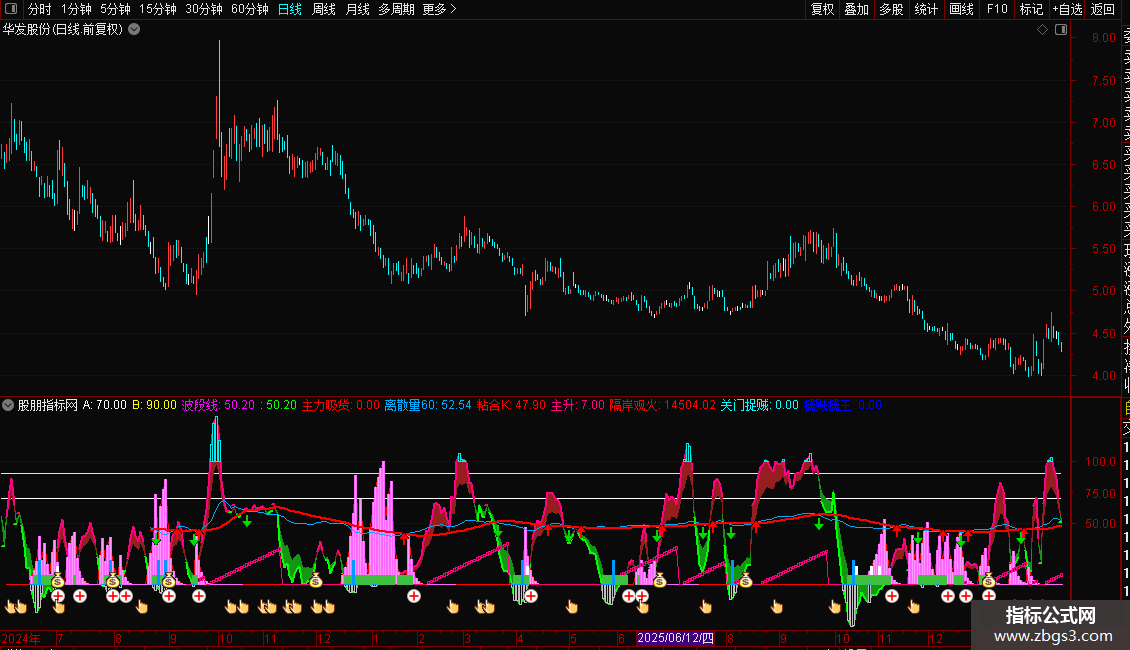Viewport: 1130px width, 650px height.
Task: Click the pointing hand icon near July 2025
Action: [706, 607]
